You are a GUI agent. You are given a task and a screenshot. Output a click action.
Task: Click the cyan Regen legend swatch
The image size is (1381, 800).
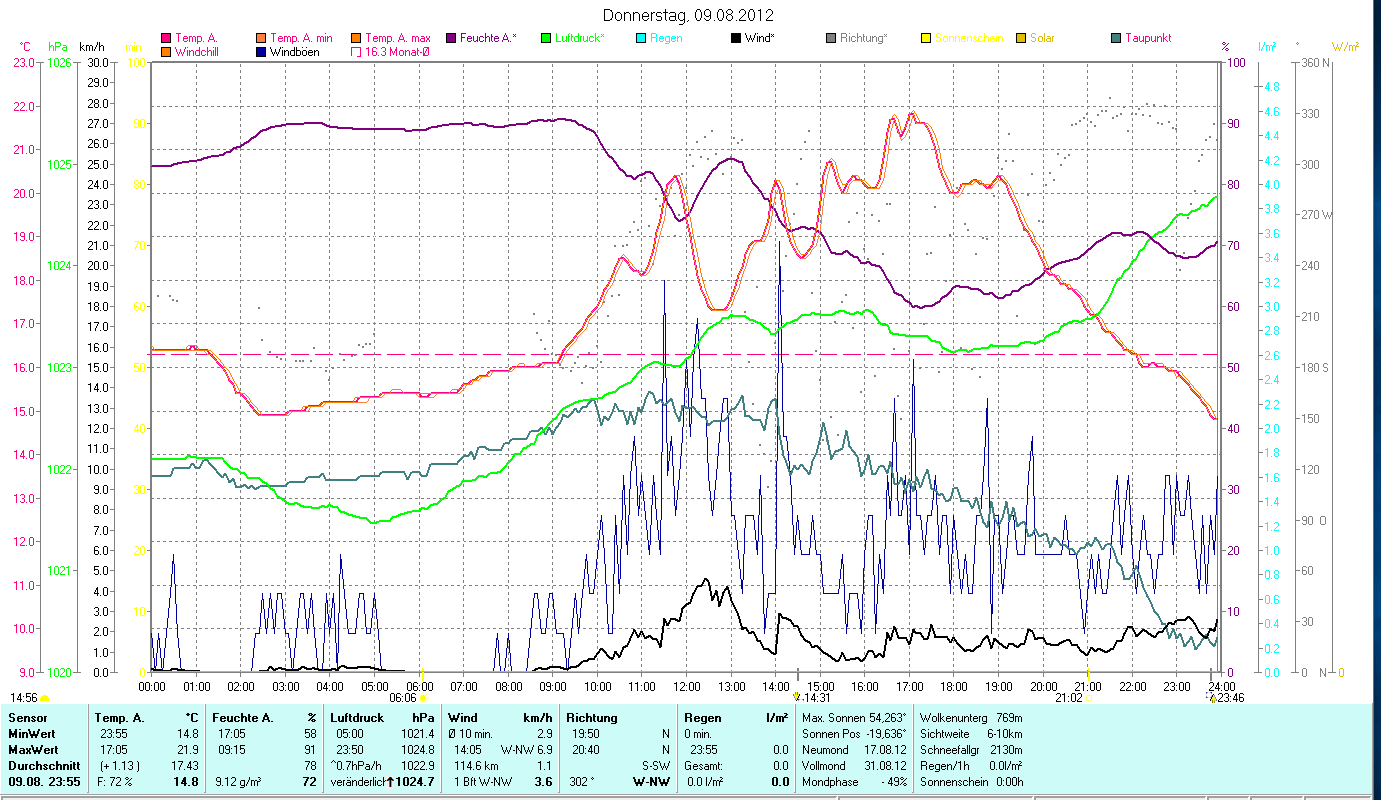640,38
